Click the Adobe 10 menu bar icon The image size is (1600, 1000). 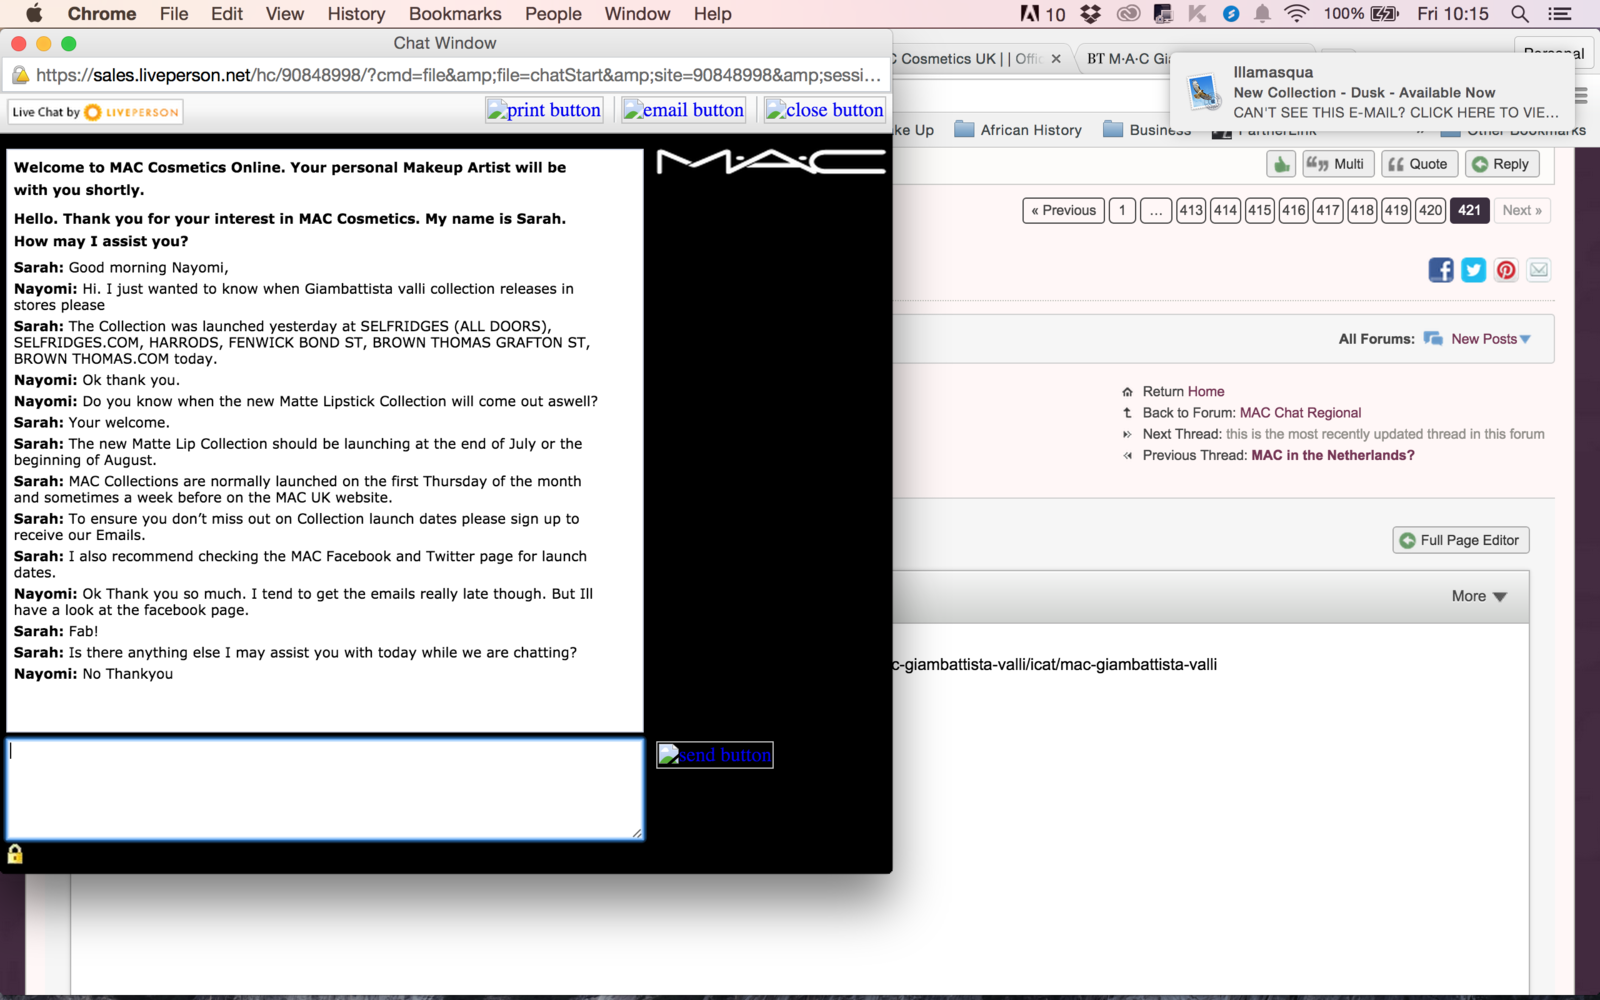(1043, 13)
